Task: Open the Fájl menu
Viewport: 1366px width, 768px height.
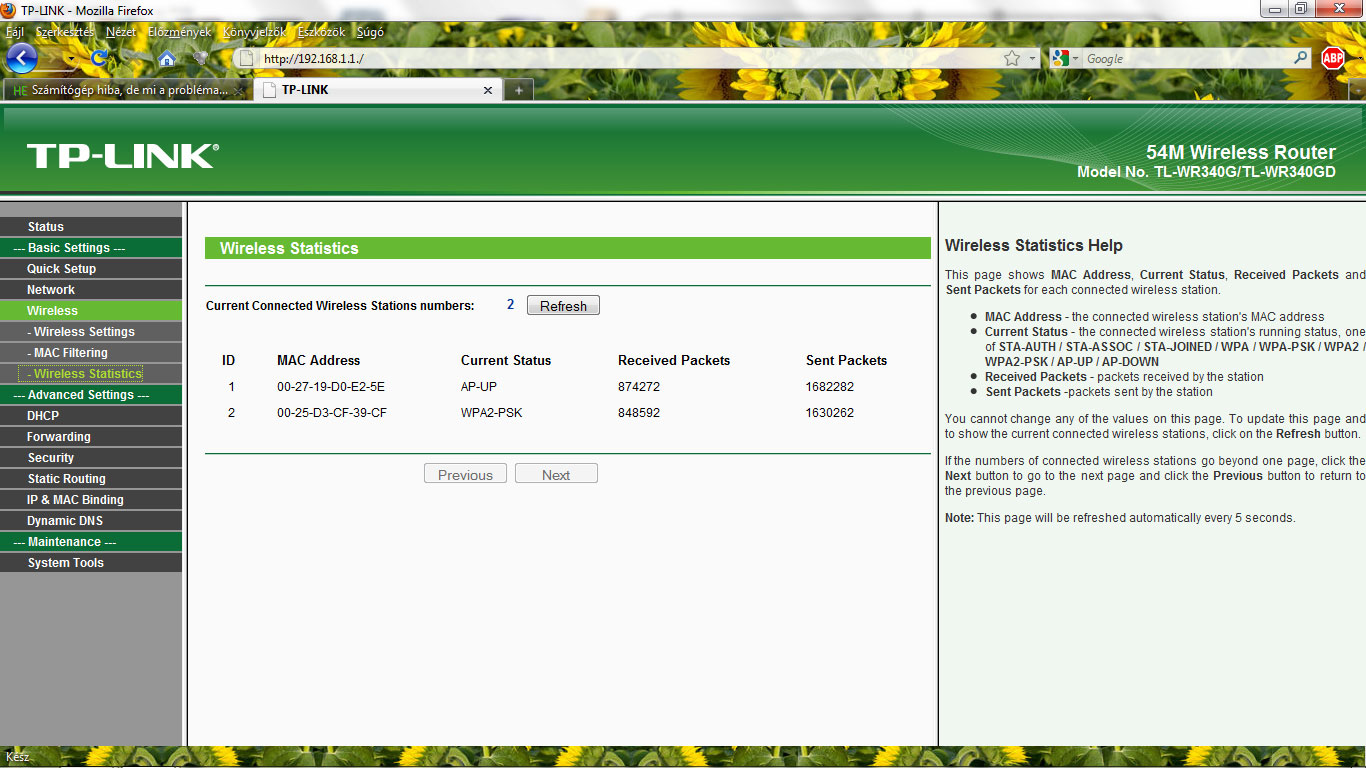Action: 15,32
